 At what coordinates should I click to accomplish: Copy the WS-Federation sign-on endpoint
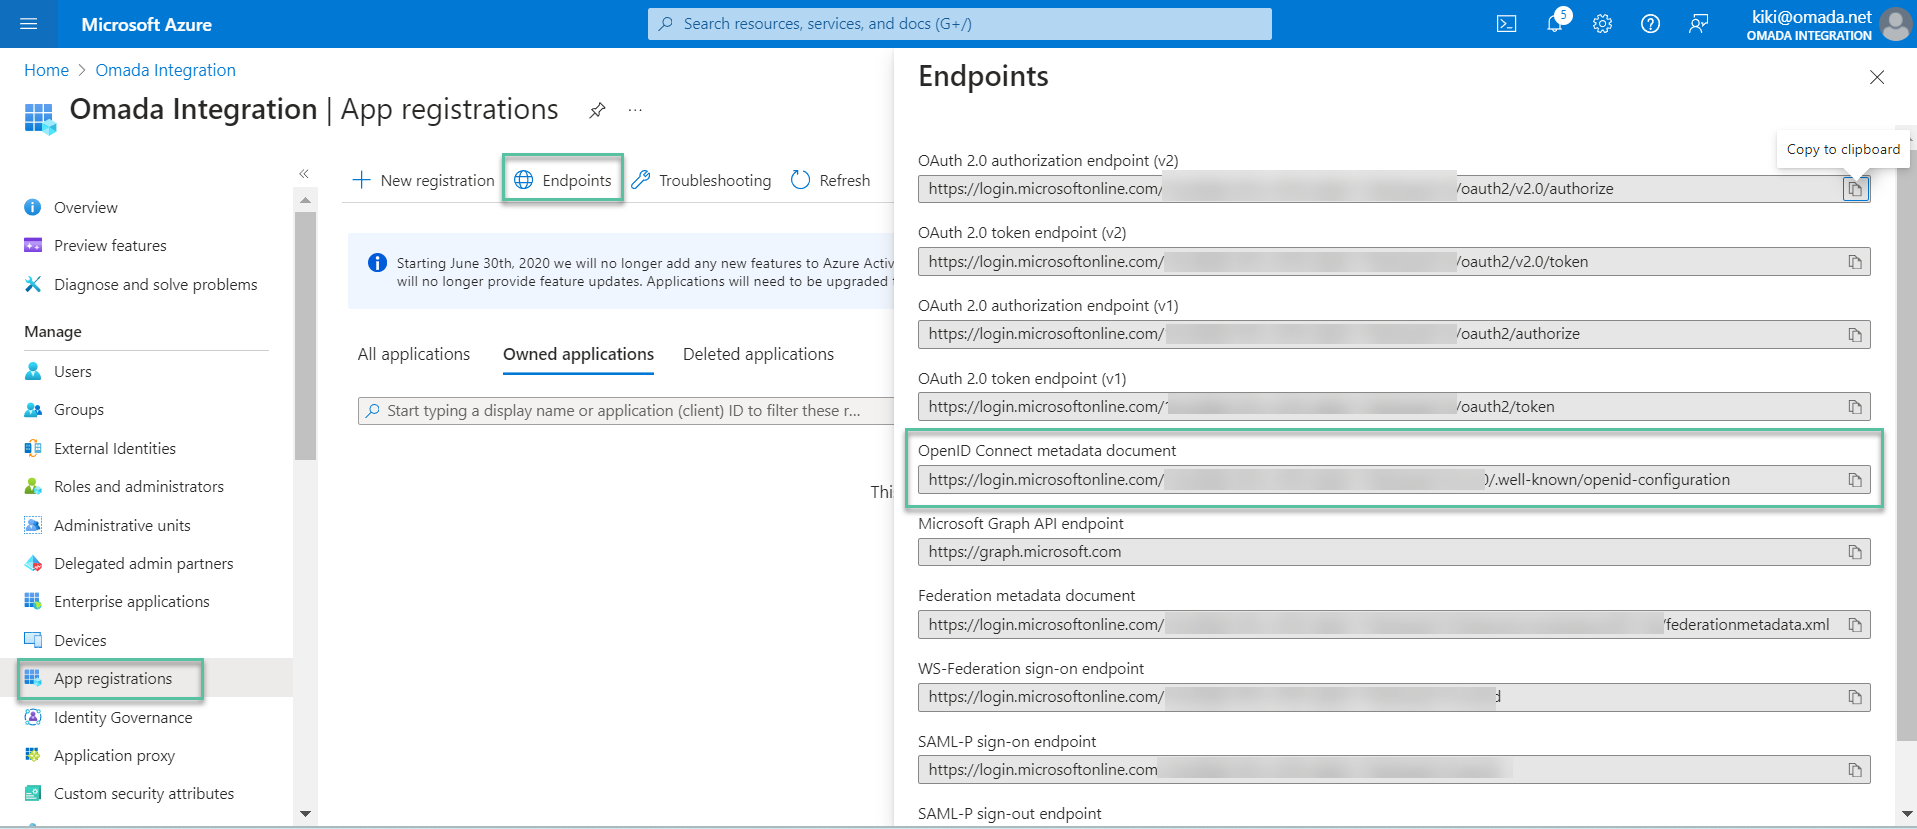pos(1855,697)
